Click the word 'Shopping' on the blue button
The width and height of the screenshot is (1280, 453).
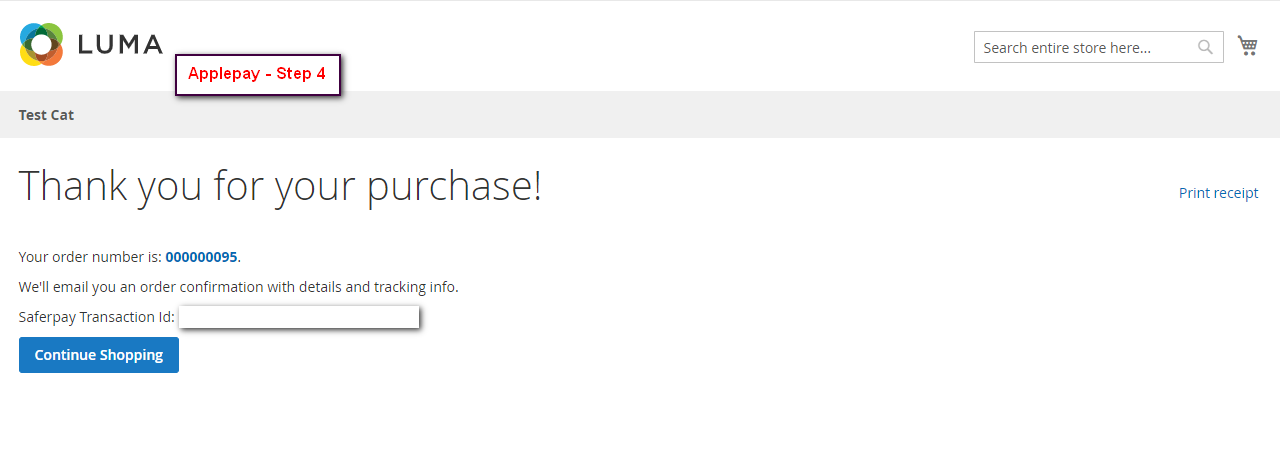click(130, 355)
